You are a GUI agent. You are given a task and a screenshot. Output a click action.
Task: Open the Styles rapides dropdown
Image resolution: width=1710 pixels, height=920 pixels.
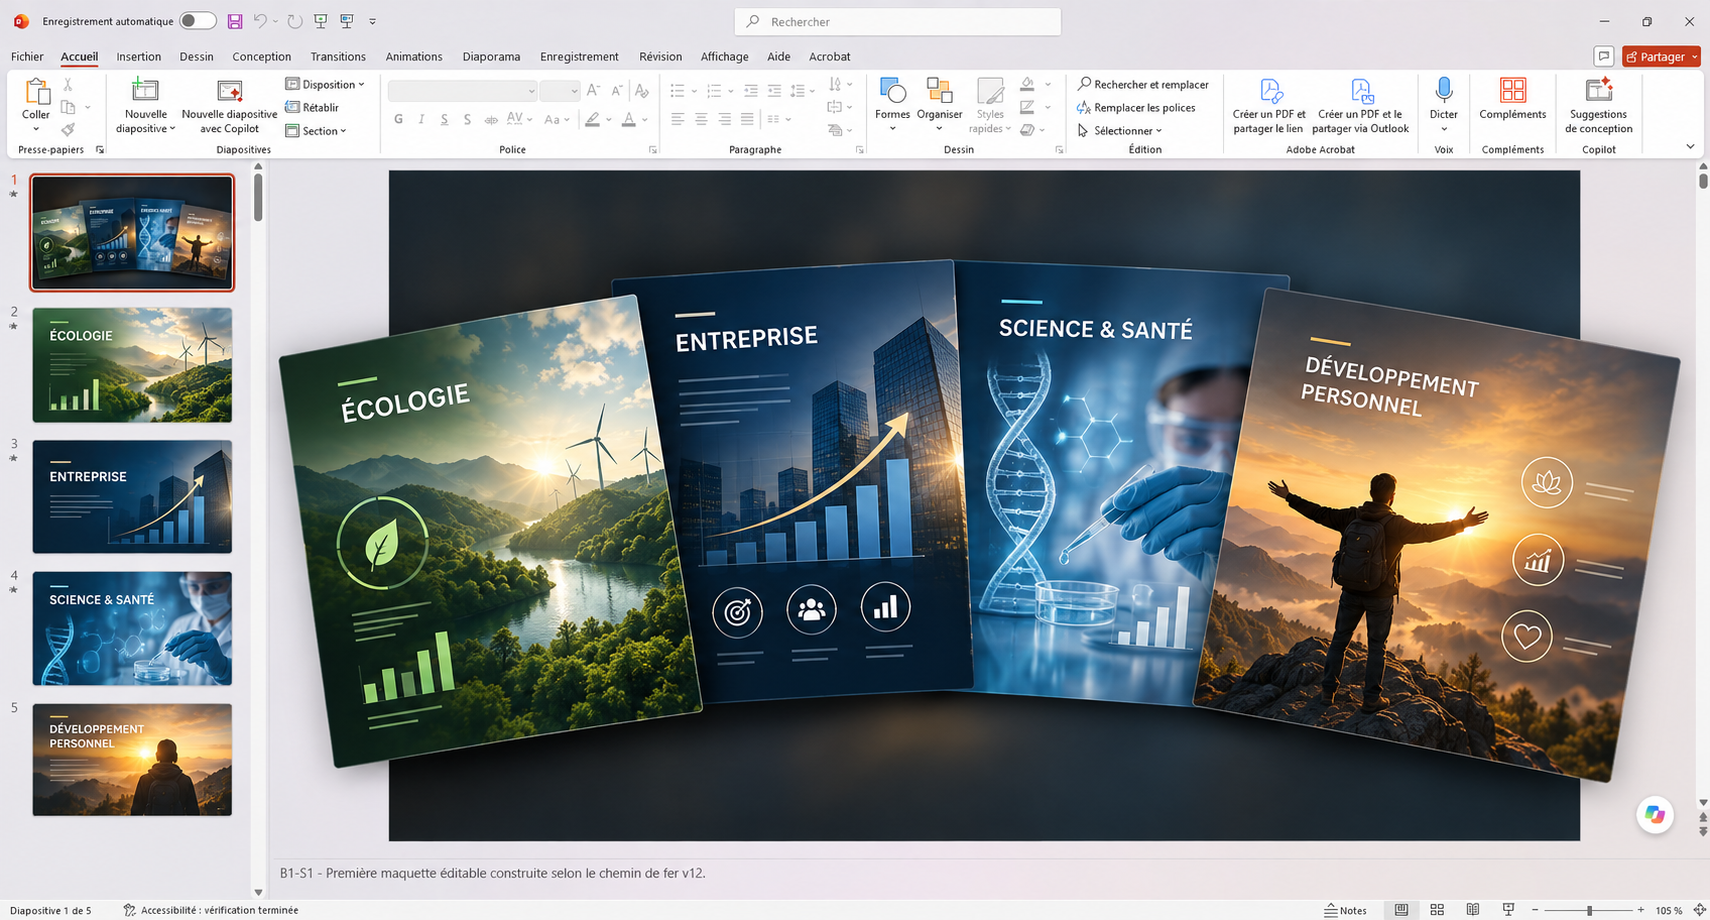(x=990, y=105)
